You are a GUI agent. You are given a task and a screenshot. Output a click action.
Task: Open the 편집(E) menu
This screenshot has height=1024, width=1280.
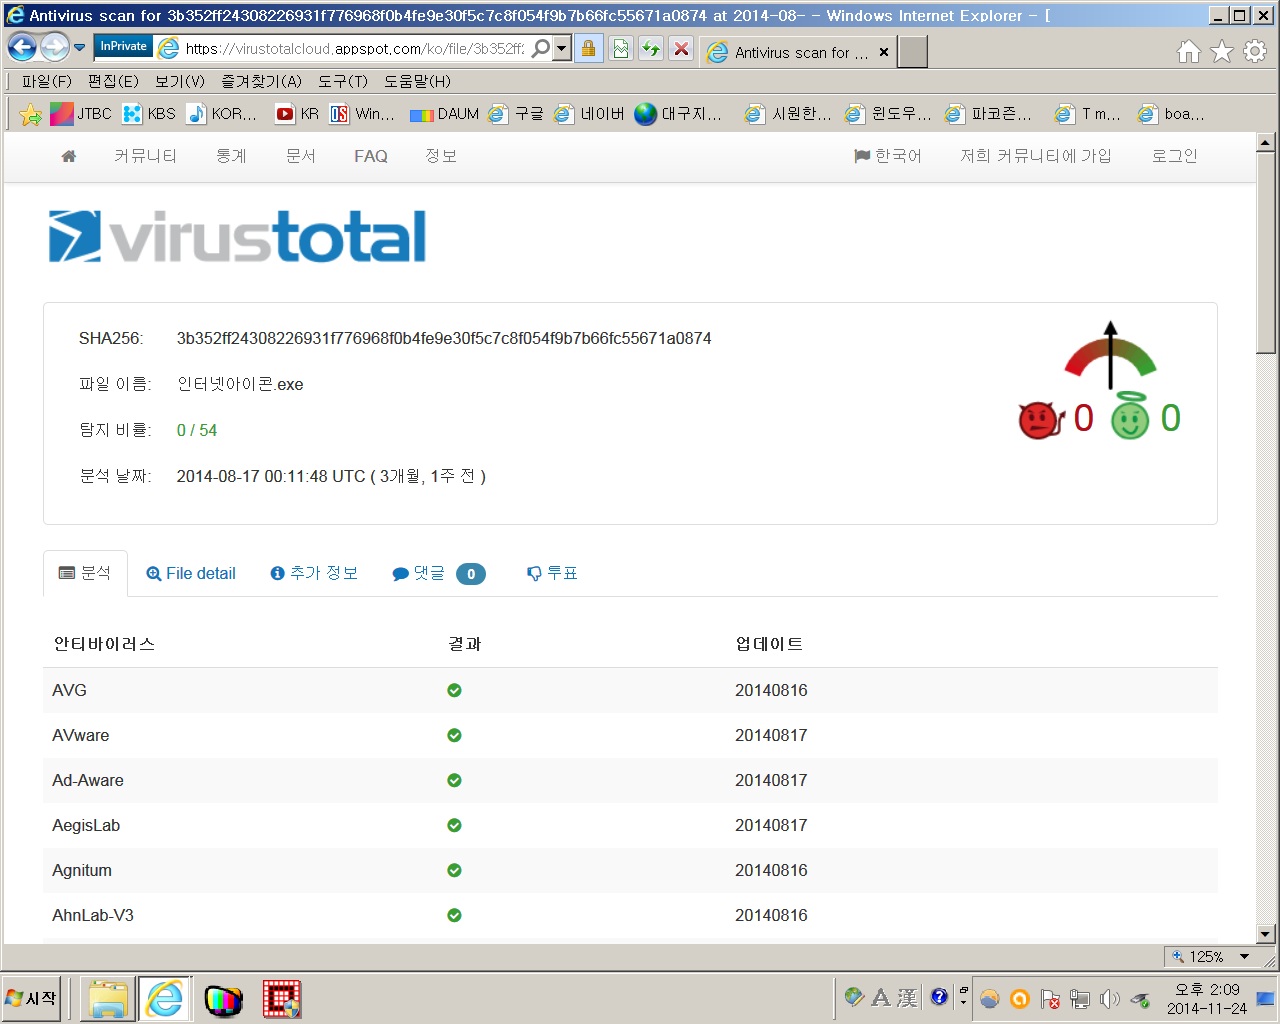tap(113, 81)
